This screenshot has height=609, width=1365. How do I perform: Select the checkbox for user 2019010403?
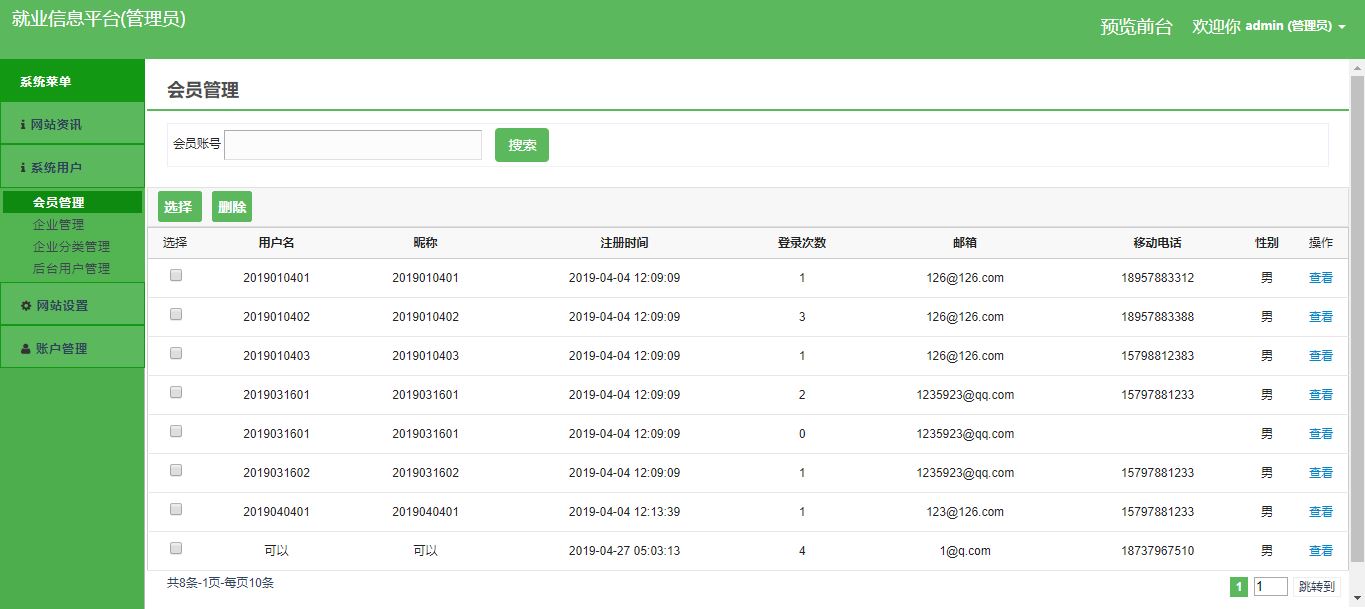tap(176, 354)
